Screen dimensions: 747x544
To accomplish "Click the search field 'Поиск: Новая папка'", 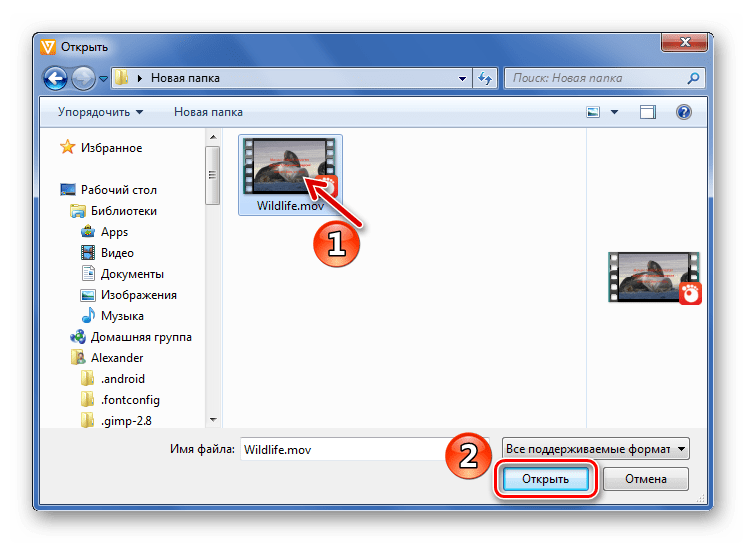I will 604,78.
